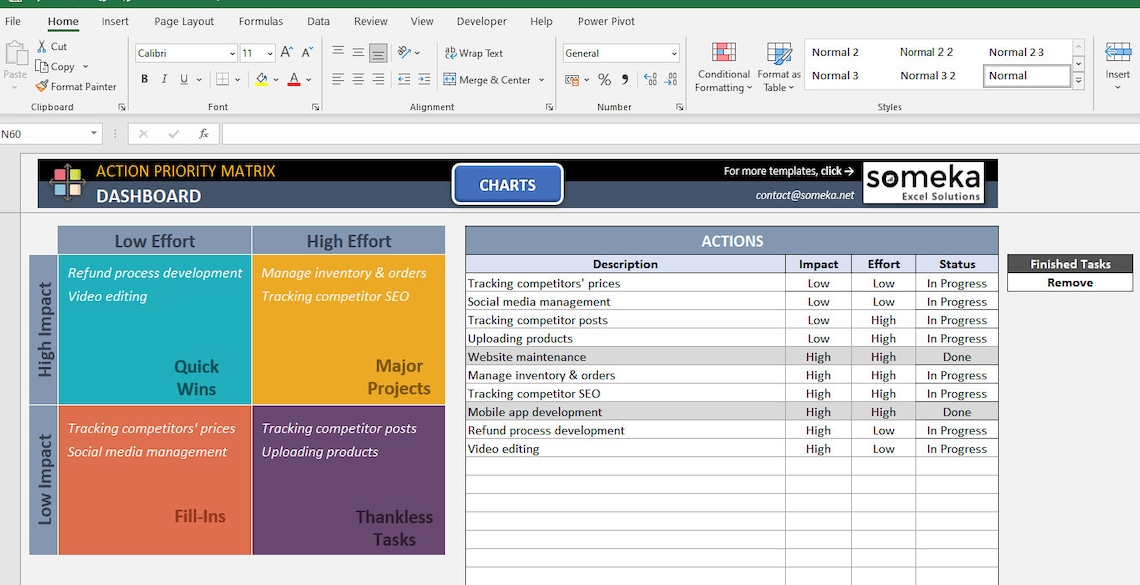Apply the Percent Style number format
The width and height of the screenshot is (1140, 585).
point(604,78)
